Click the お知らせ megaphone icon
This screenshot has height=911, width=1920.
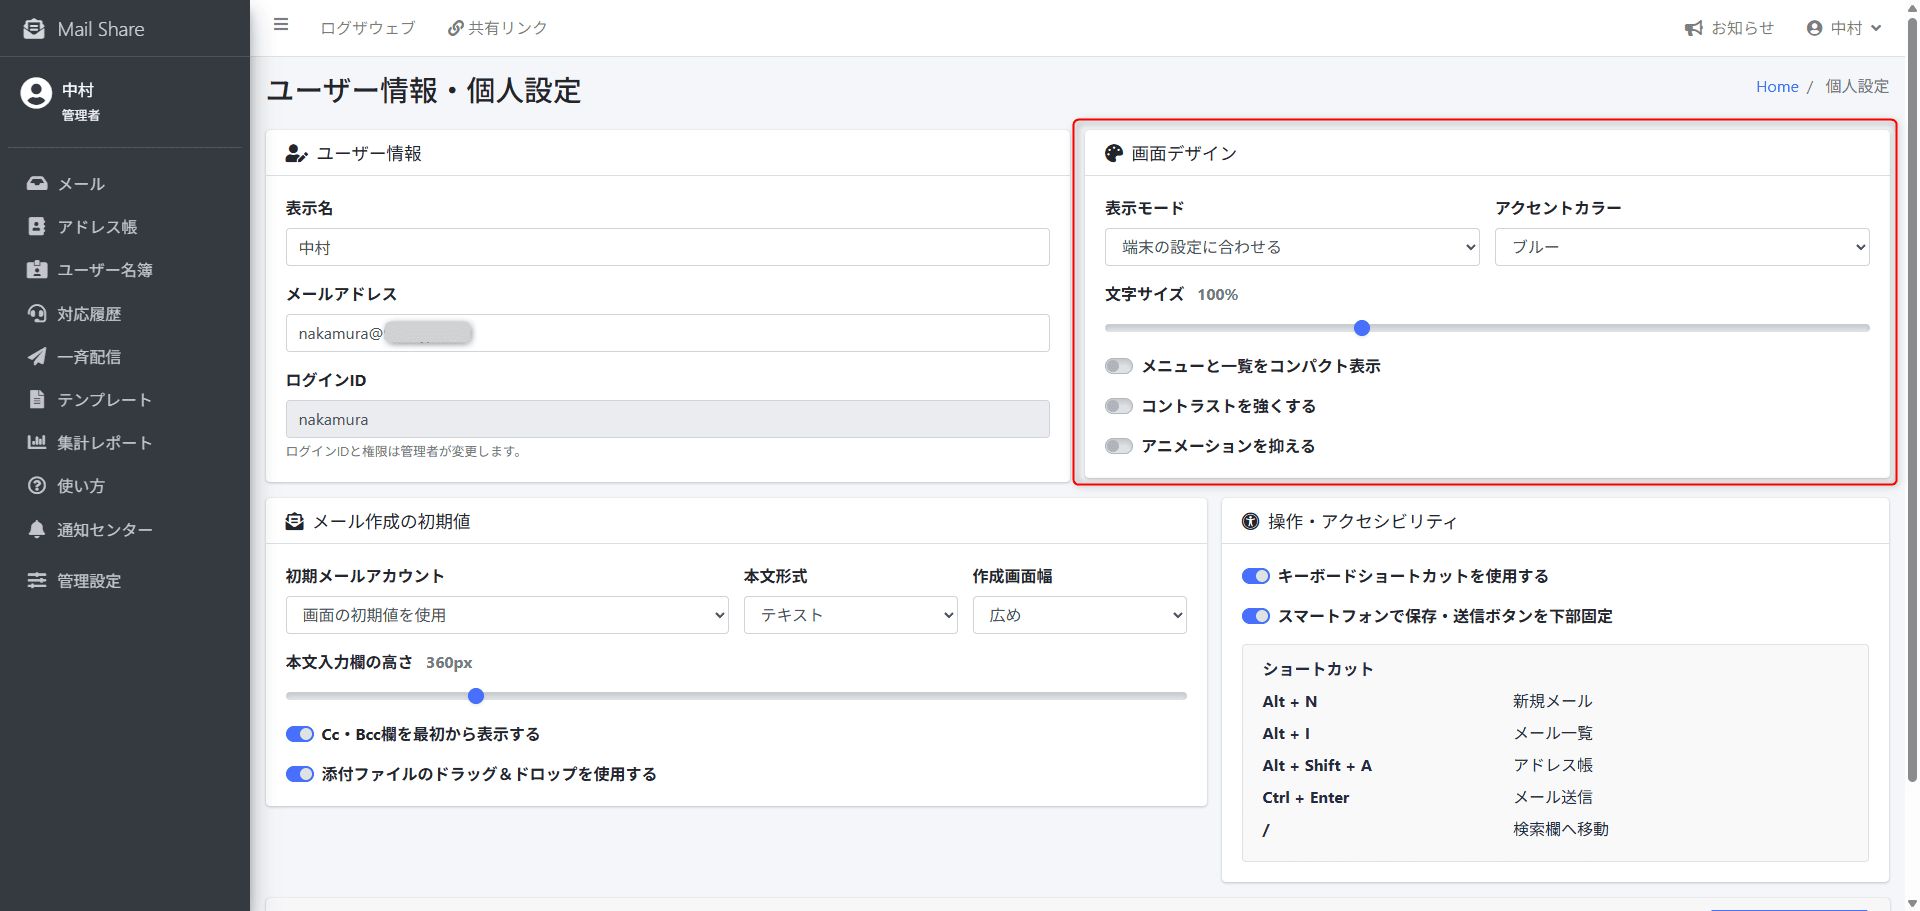[x=1693, y=28]
